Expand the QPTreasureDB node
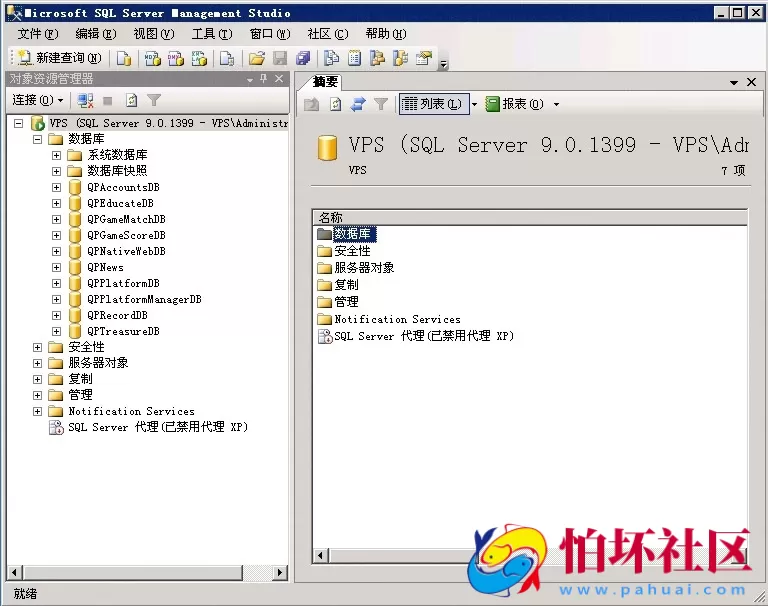 tap(56, 331)
